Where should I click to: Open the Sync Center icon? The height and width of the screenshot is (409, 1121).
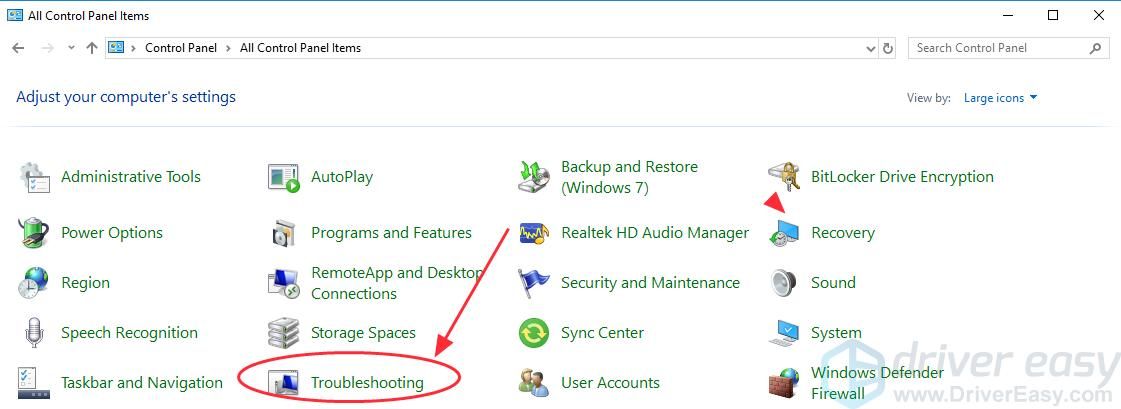click(534, 333)
